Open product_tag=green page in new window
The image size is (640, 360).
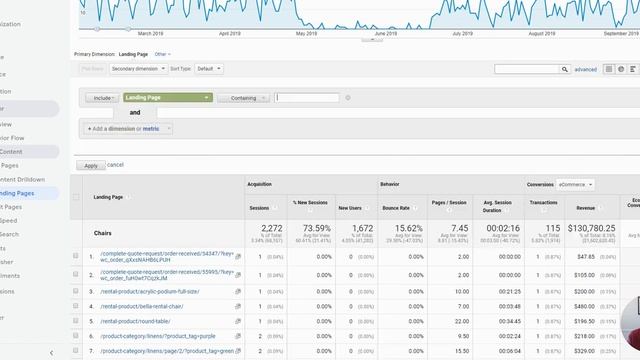click(238, 351)
